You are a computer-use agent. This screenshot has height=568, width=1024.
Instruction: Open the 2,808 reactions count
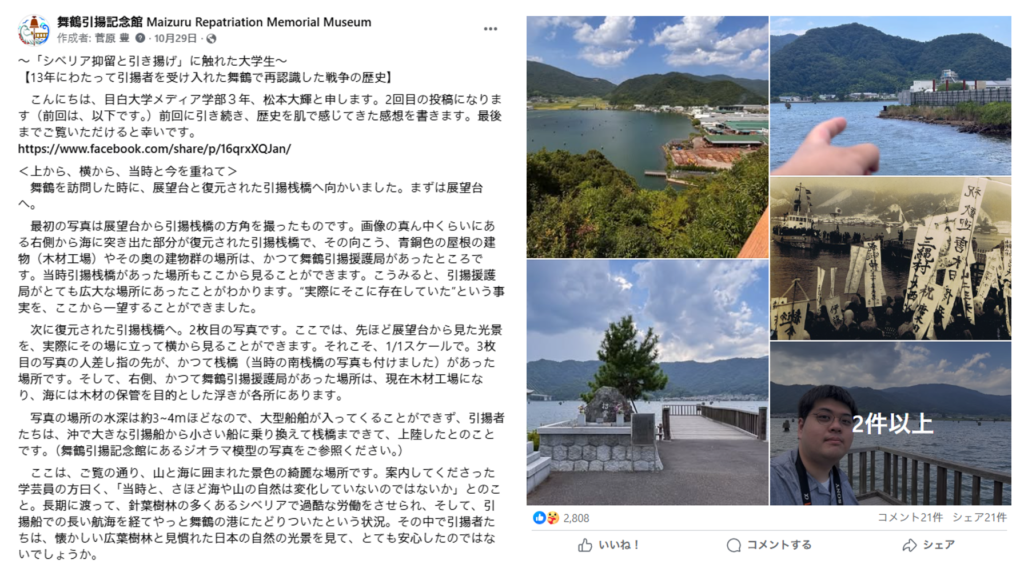[576, 518]
